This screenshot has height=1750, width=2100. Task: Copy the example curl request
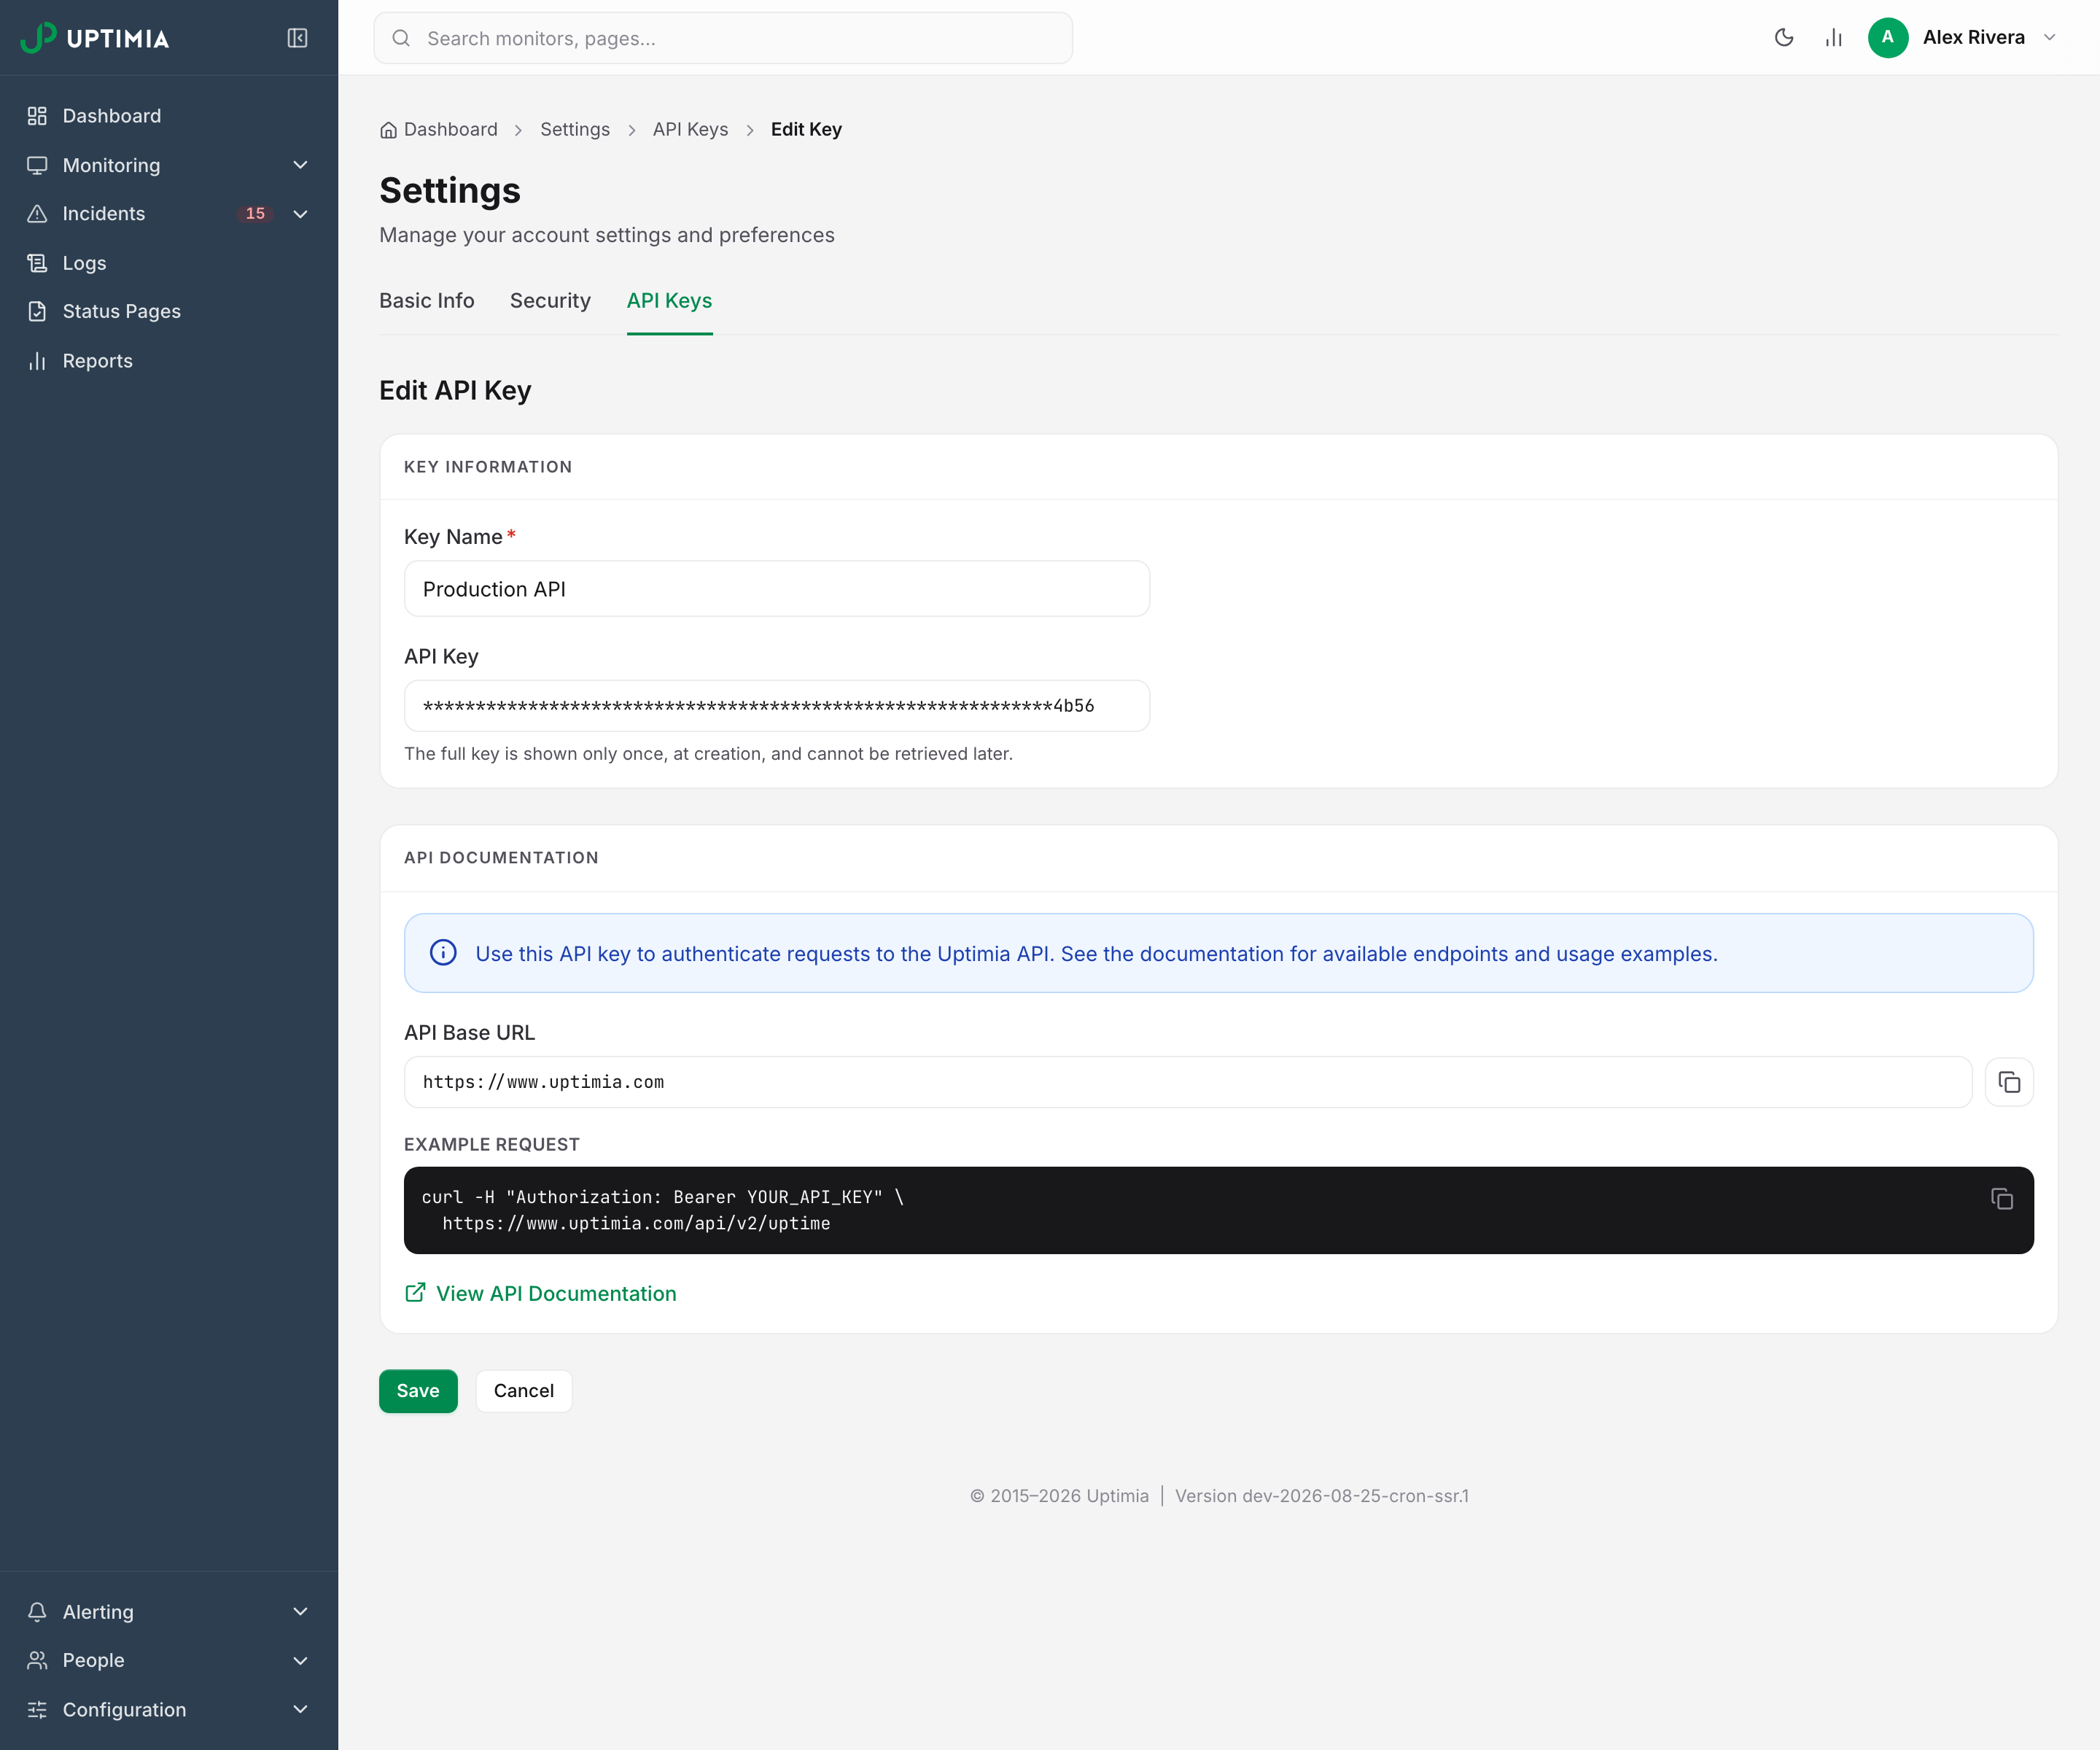tap(2001, 1199)
